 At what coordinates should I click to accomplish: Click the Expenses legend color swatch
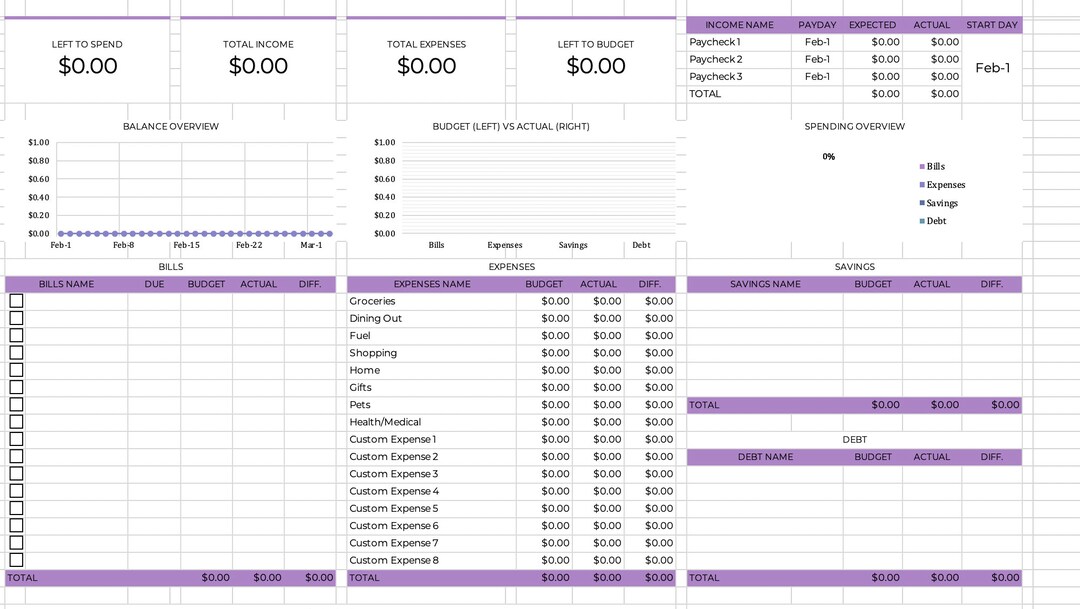click(x=922, y=185)
